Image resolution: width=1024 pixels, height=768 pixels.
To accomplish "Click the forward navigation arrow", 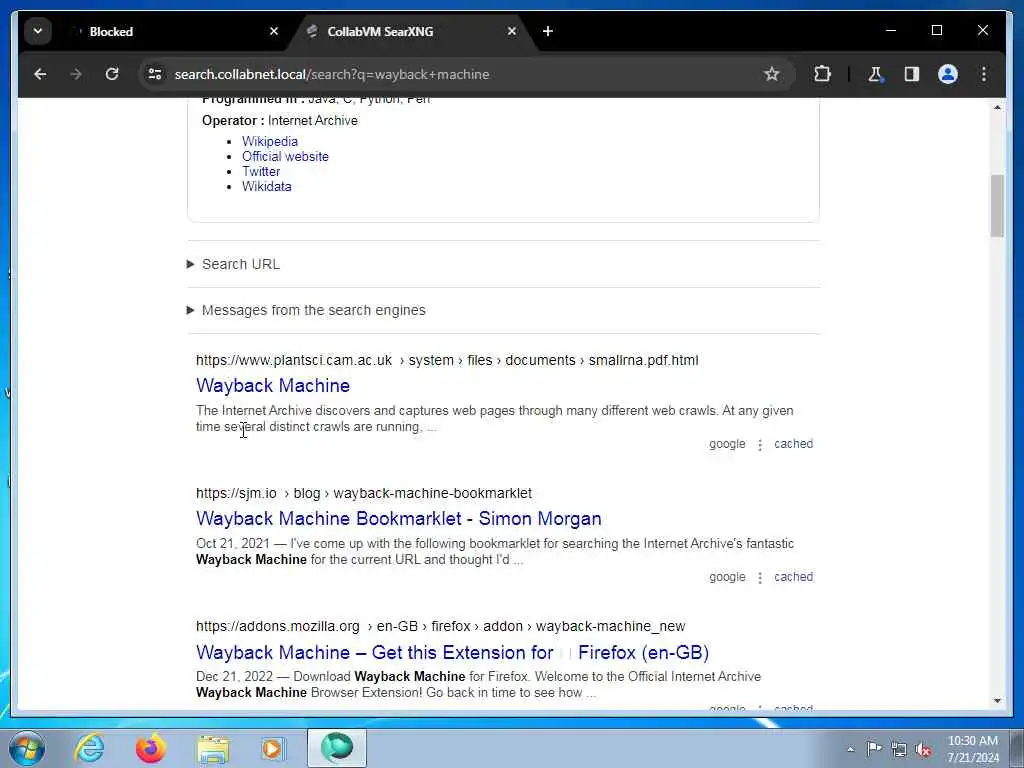I will pyautogui.click(x=76, y=74).
